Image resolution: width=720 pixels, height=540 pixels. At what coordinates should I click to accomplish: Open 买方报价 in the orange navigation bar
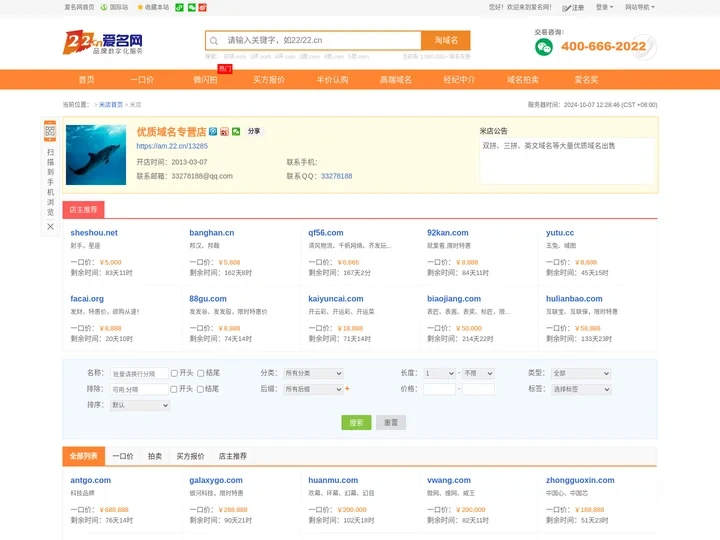pos(269,80)
